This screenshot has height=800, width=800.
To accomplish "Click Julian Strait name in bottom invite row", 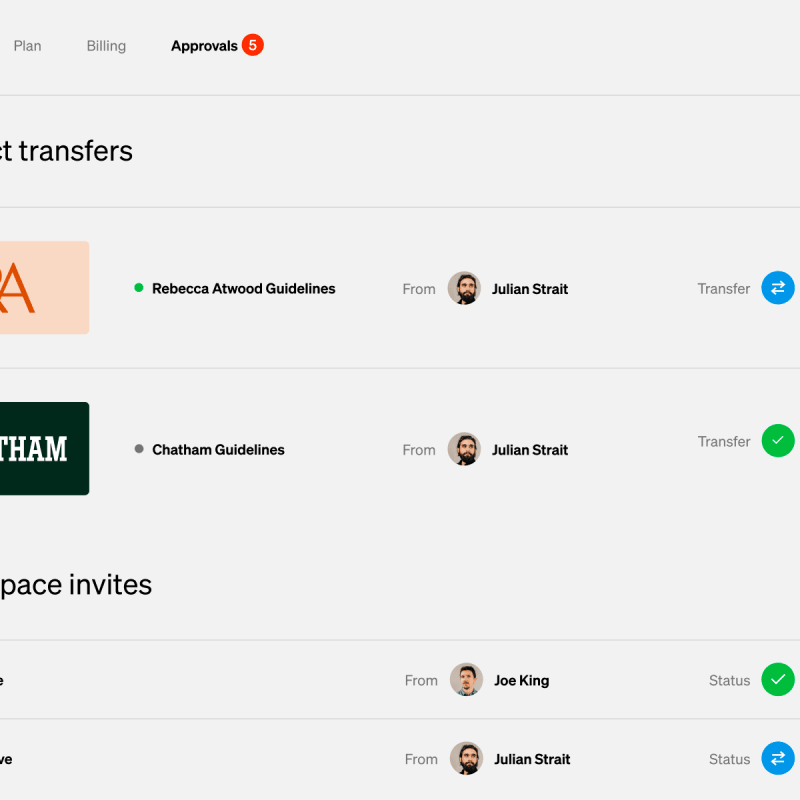I will tap(532, 759).
